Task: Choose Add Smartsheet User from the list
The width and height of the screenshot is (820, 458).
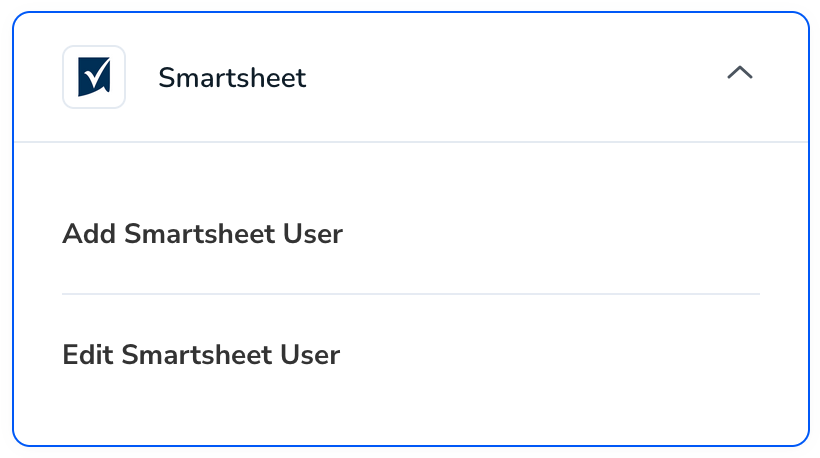Action: point(202,234)
